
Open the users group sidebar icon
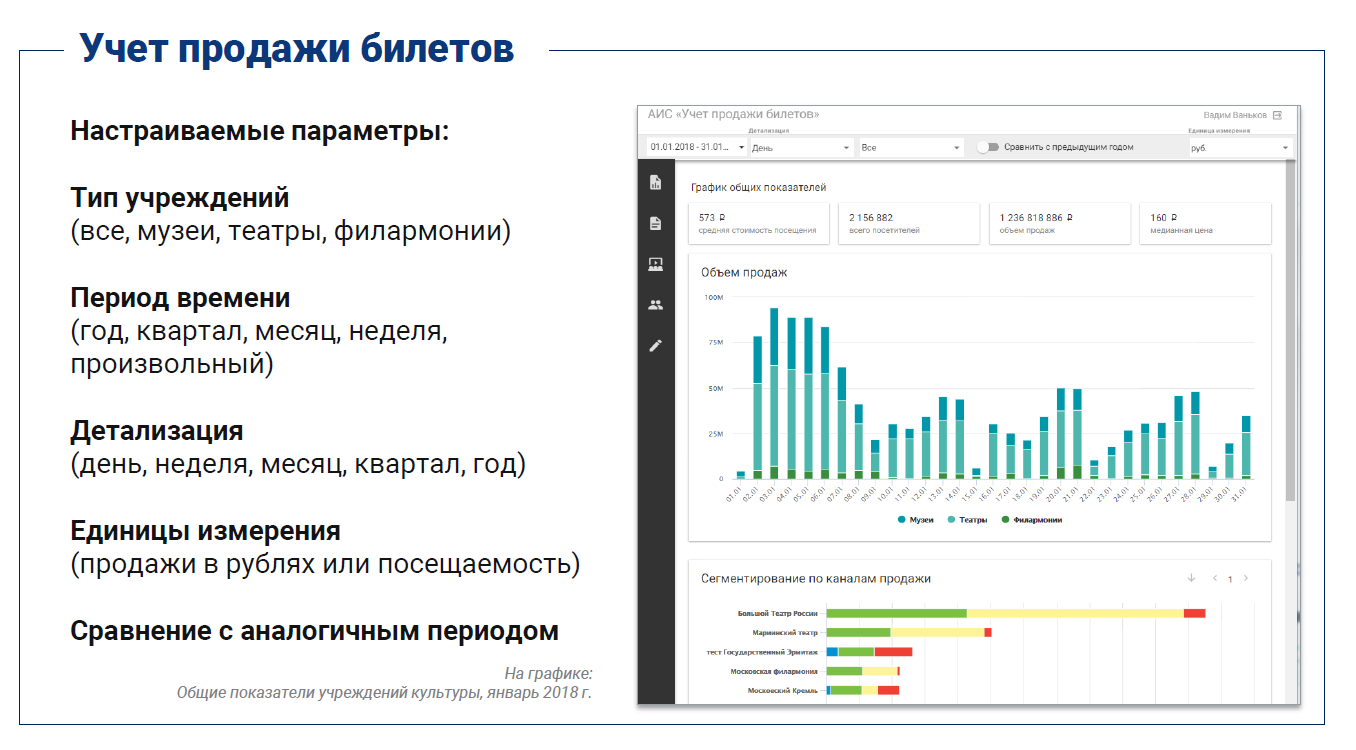tap(655, 305)
